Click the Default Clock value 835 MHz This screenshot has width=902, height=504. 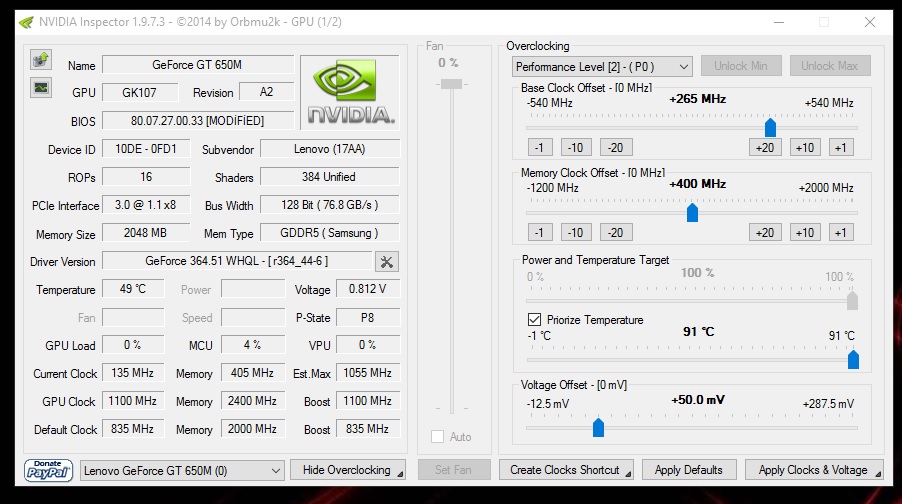(x=133, y=429)
